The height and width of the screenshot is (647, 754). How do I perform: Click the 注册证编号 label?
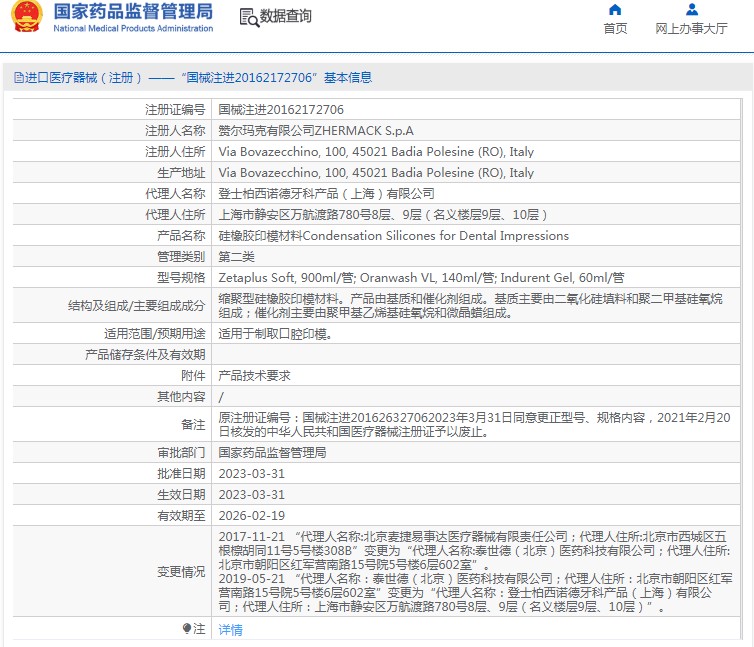pos(175,110)
